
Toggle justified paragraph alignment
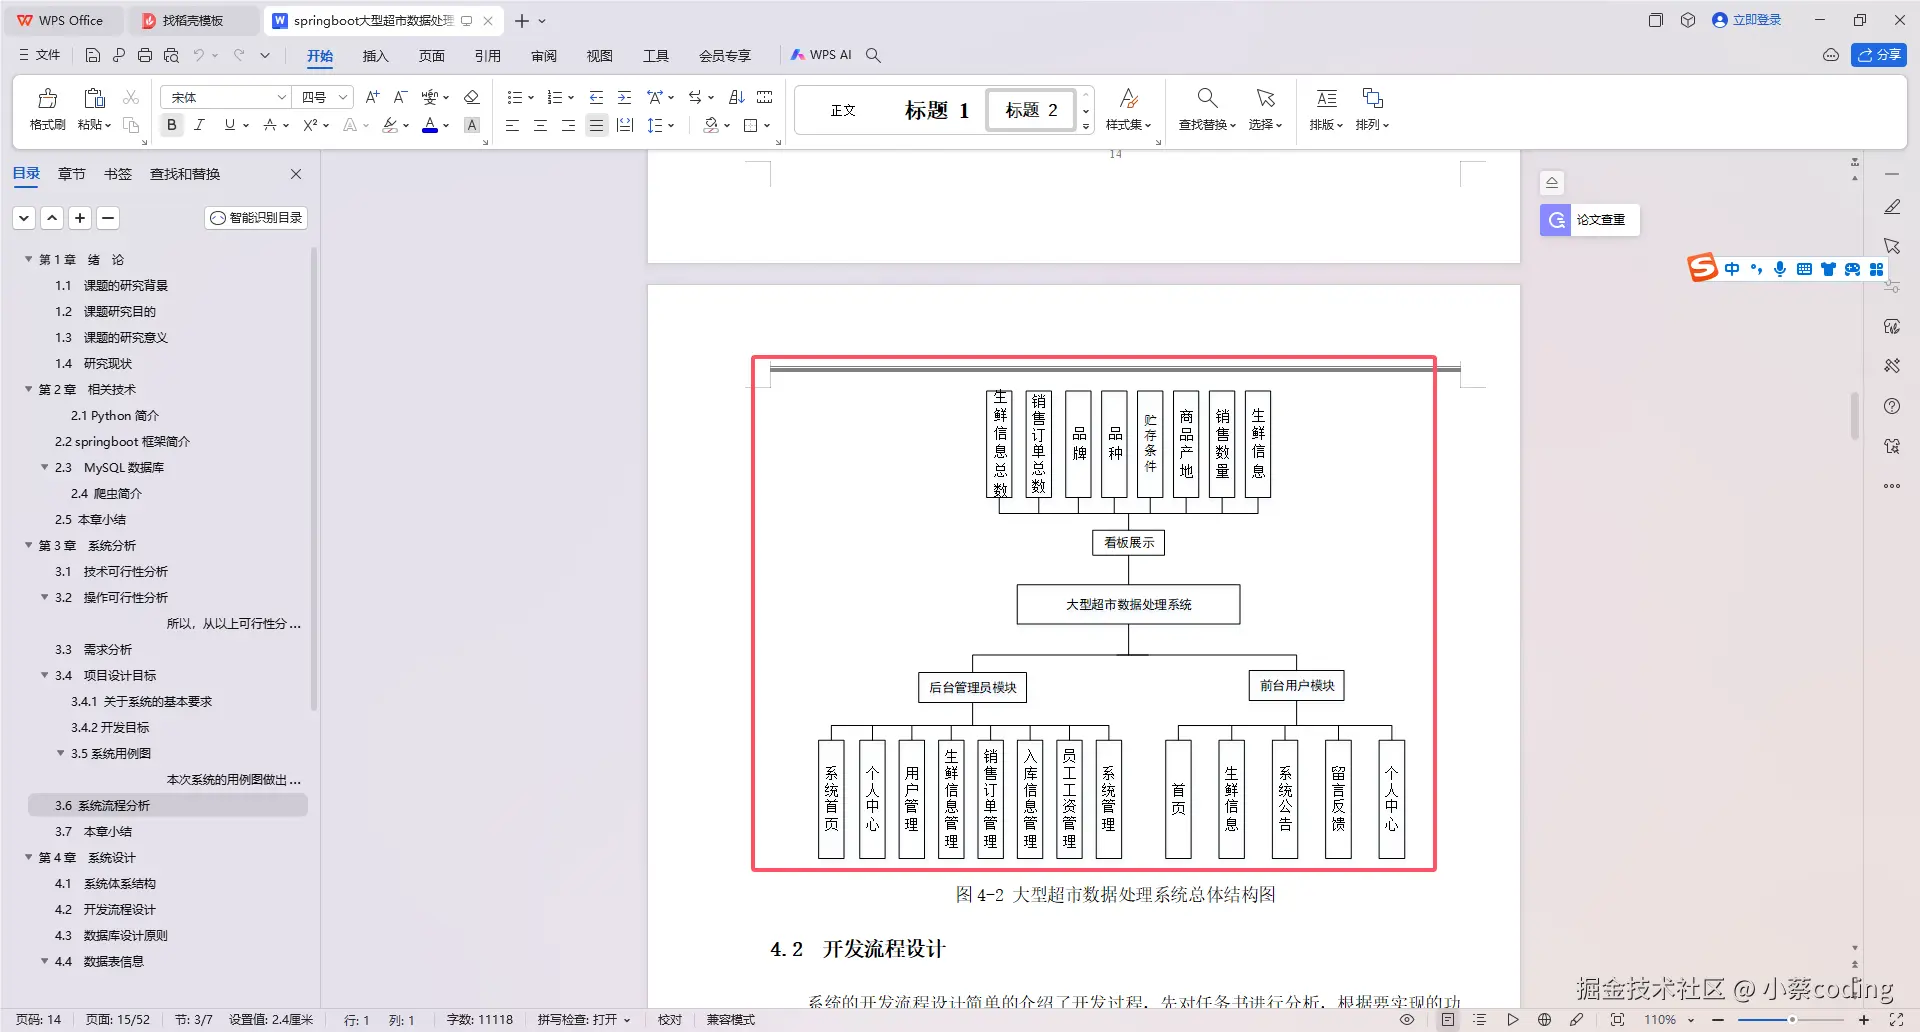[x=596, y=125]
